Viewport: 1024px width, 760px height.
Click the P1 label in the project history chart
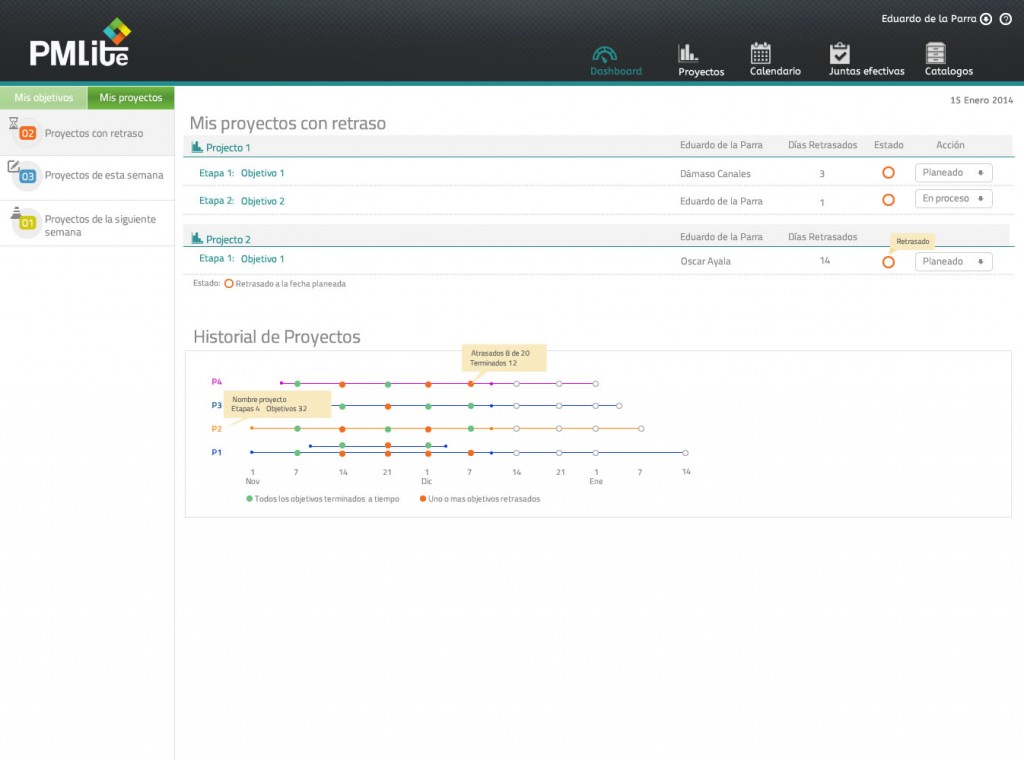click(x=217, y=452)
